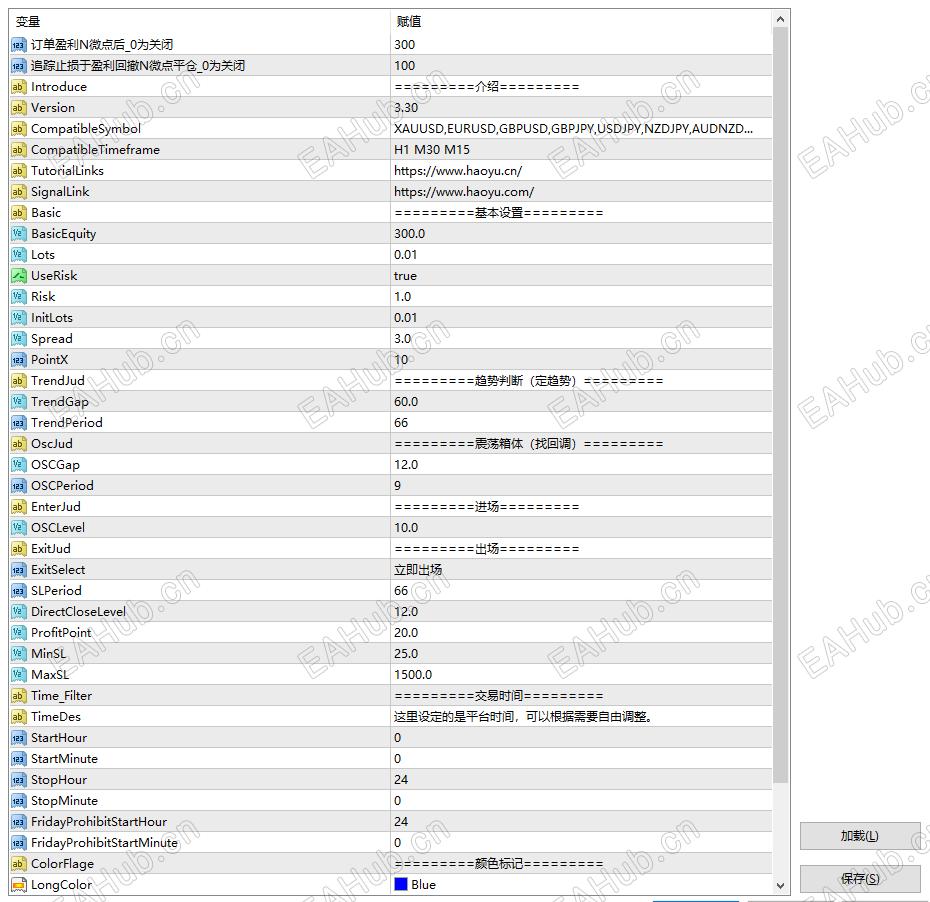Screen dimensions: 930x902
Task: Click the Time_Filter string icon
Action: (x=18, y=696)
